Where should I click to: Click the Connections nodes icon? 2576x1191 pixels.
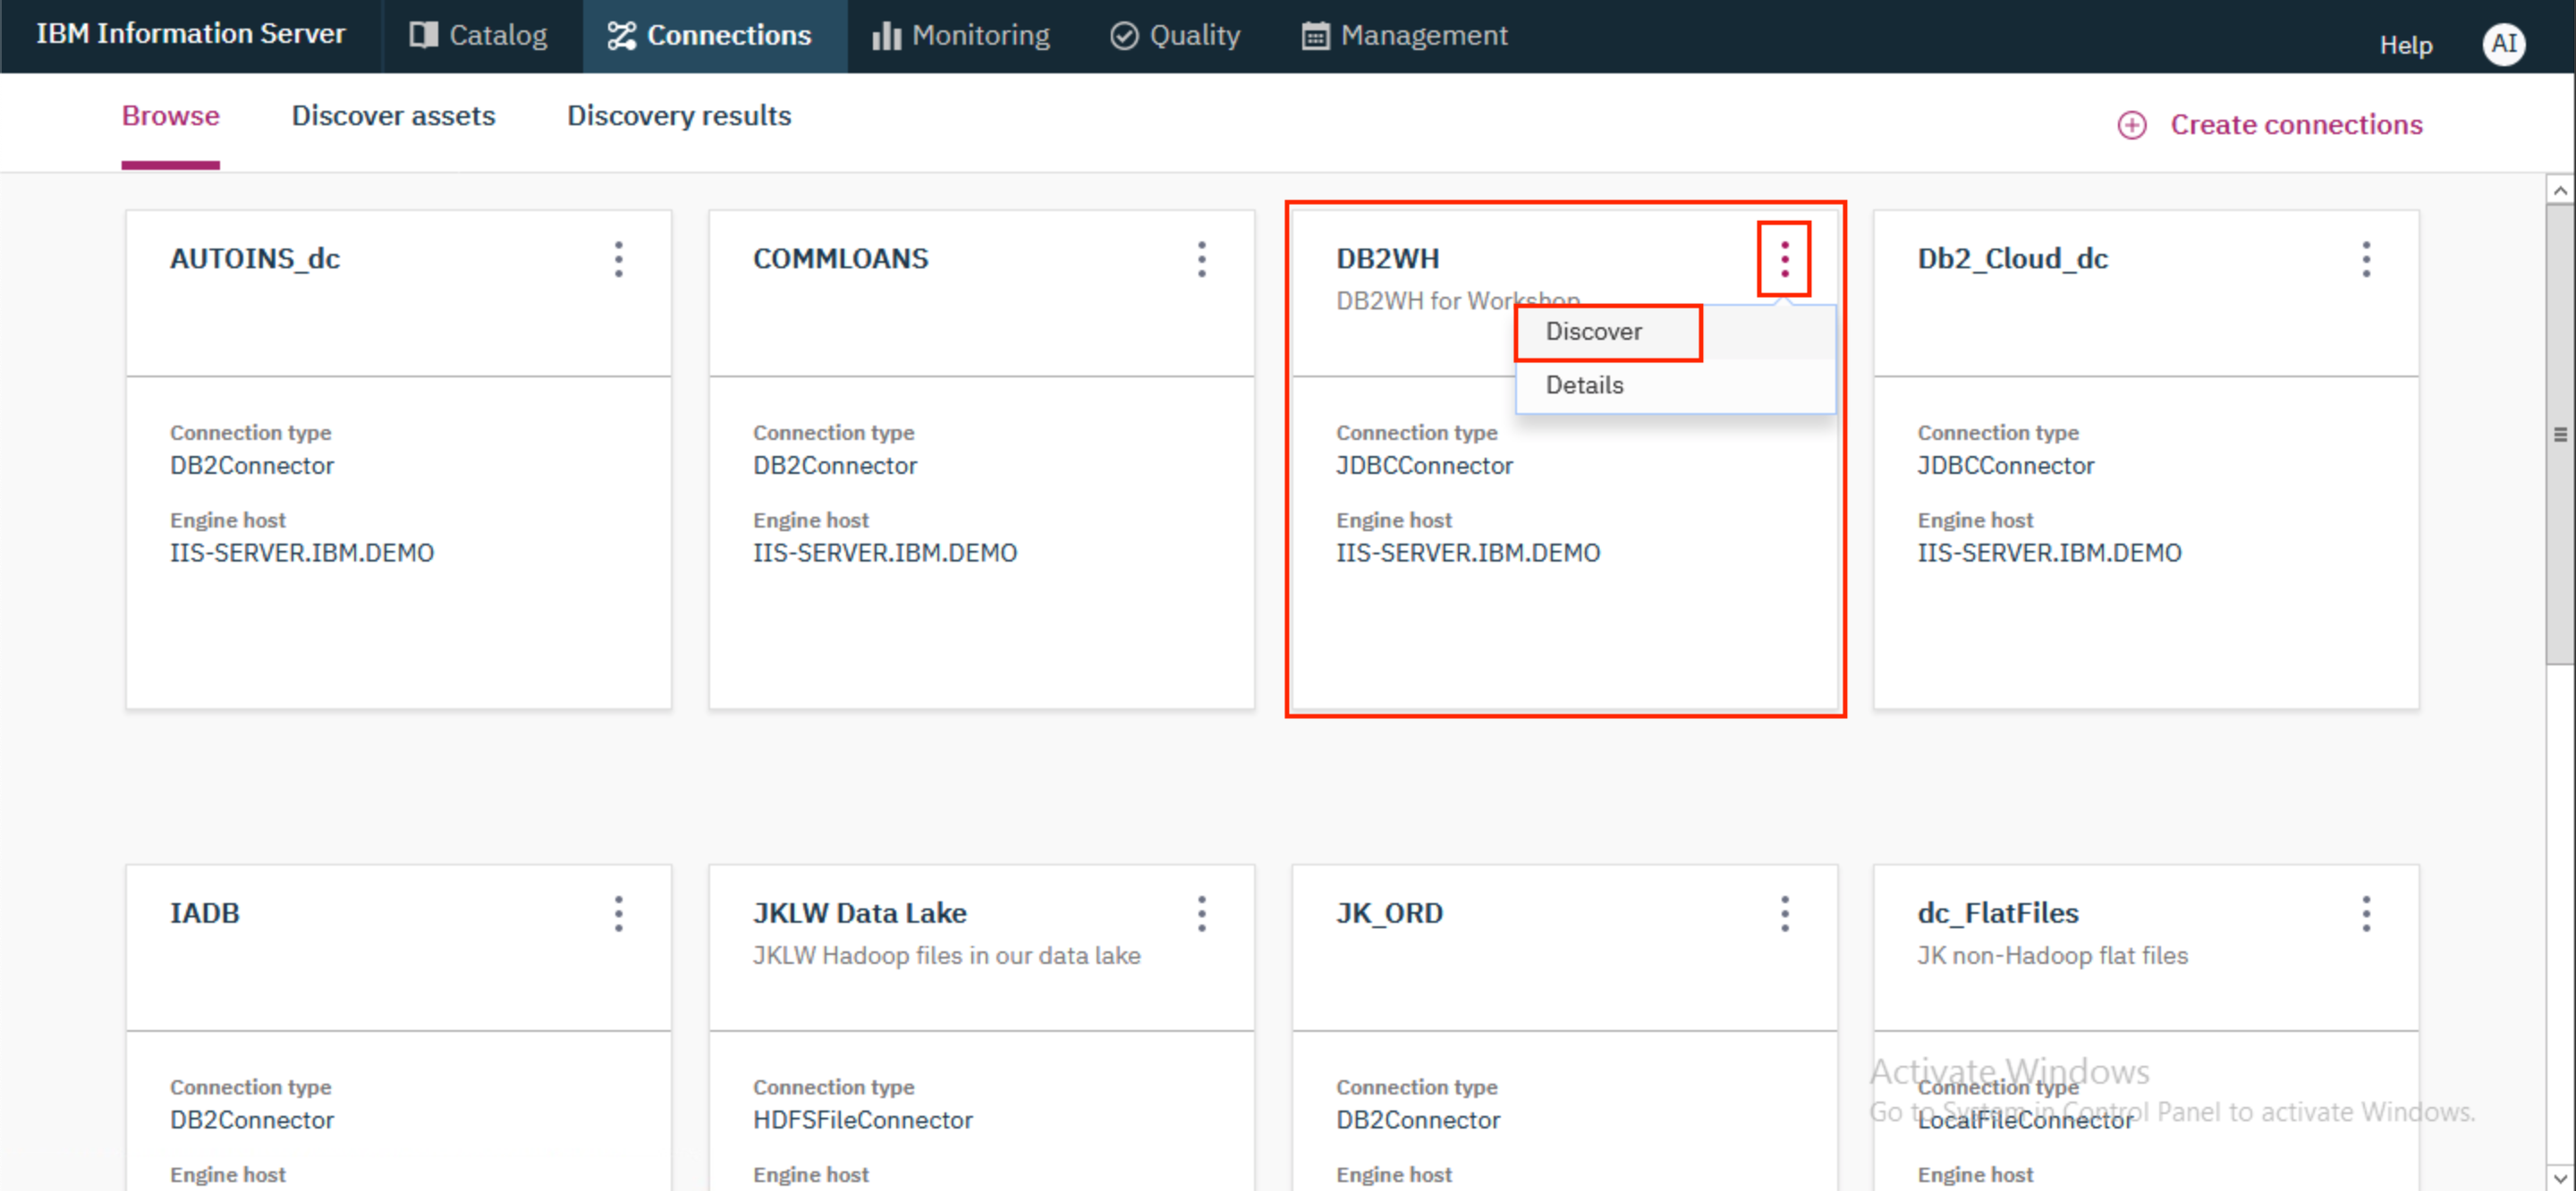pos(621,36)
